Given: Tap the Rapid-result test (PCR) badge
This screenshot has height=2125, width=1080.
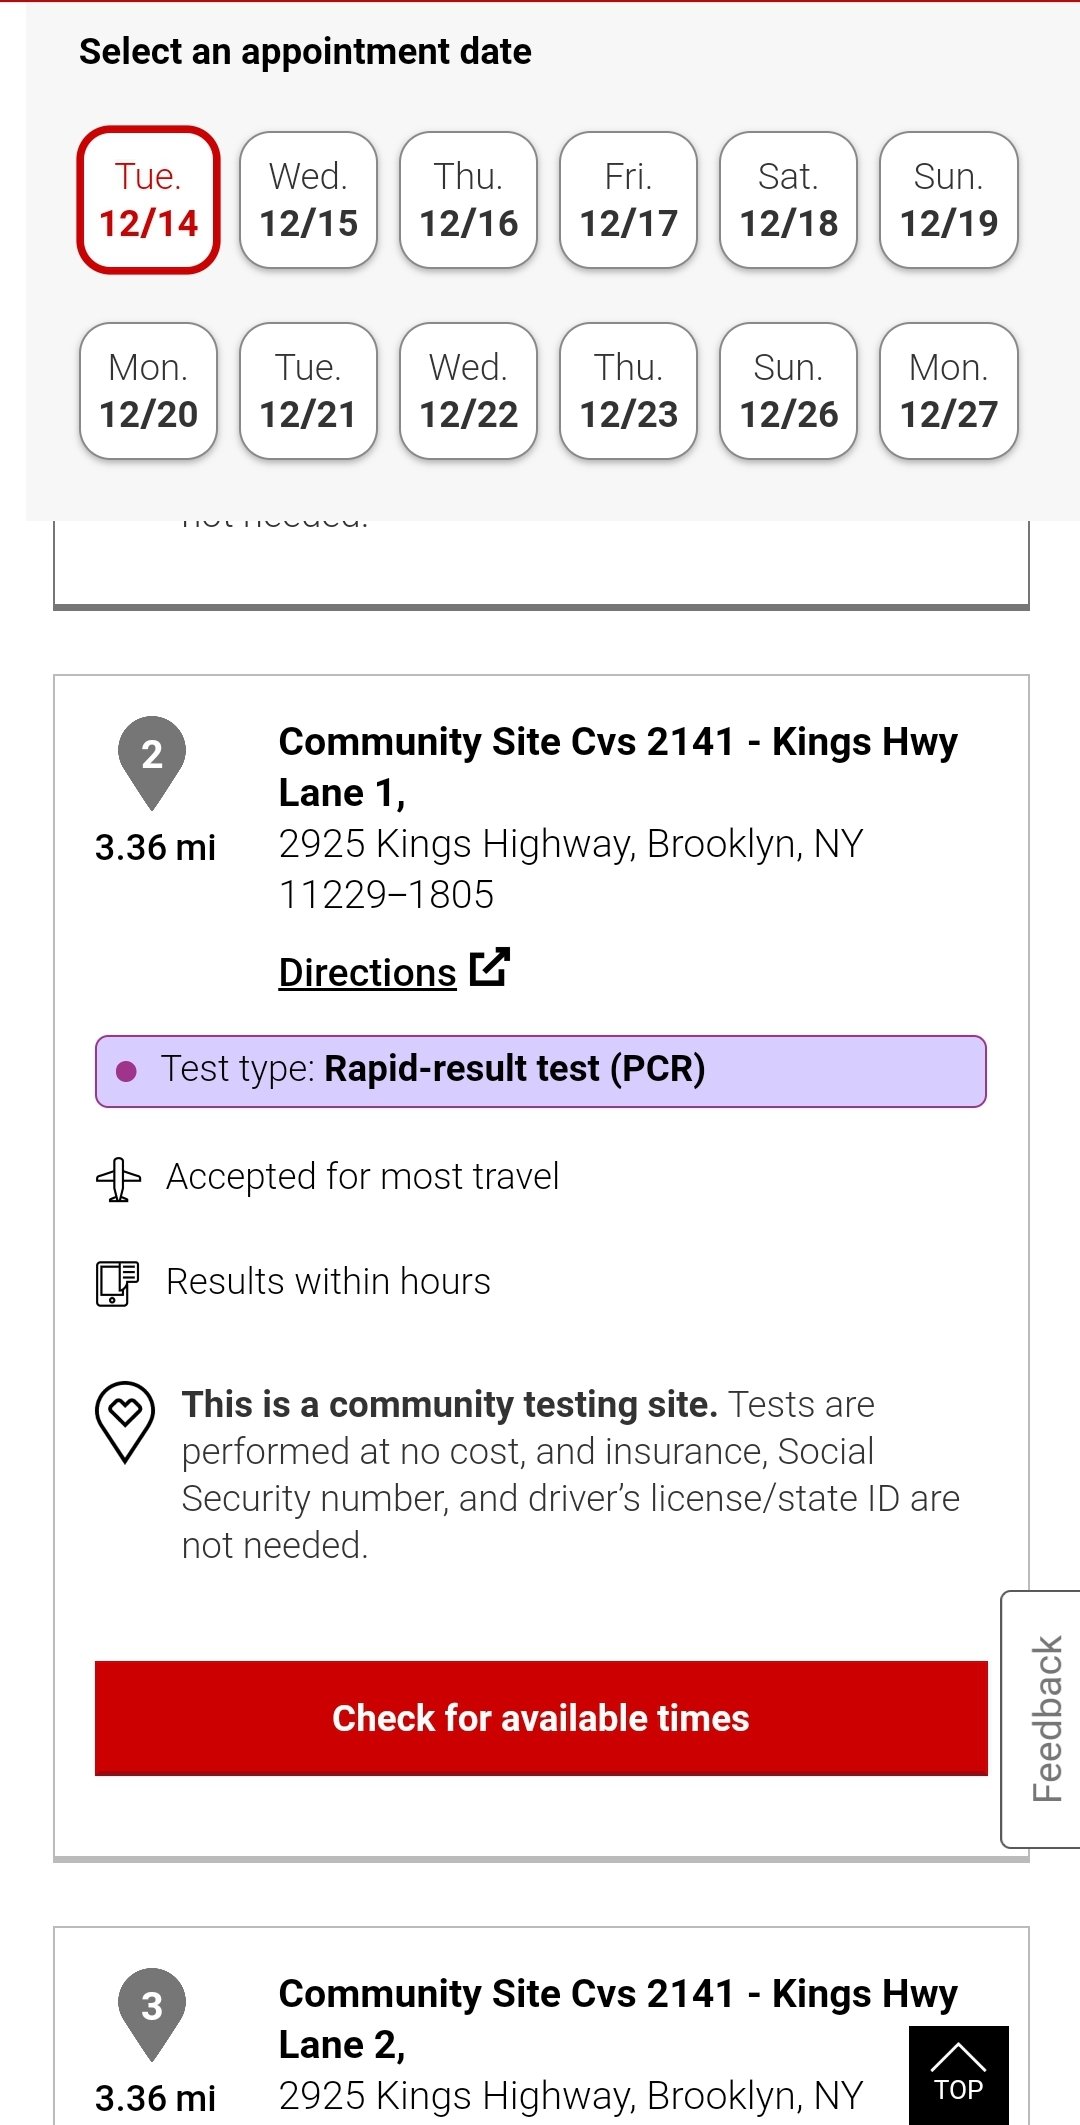Looking at the screenshot, I should point(541,1071).
